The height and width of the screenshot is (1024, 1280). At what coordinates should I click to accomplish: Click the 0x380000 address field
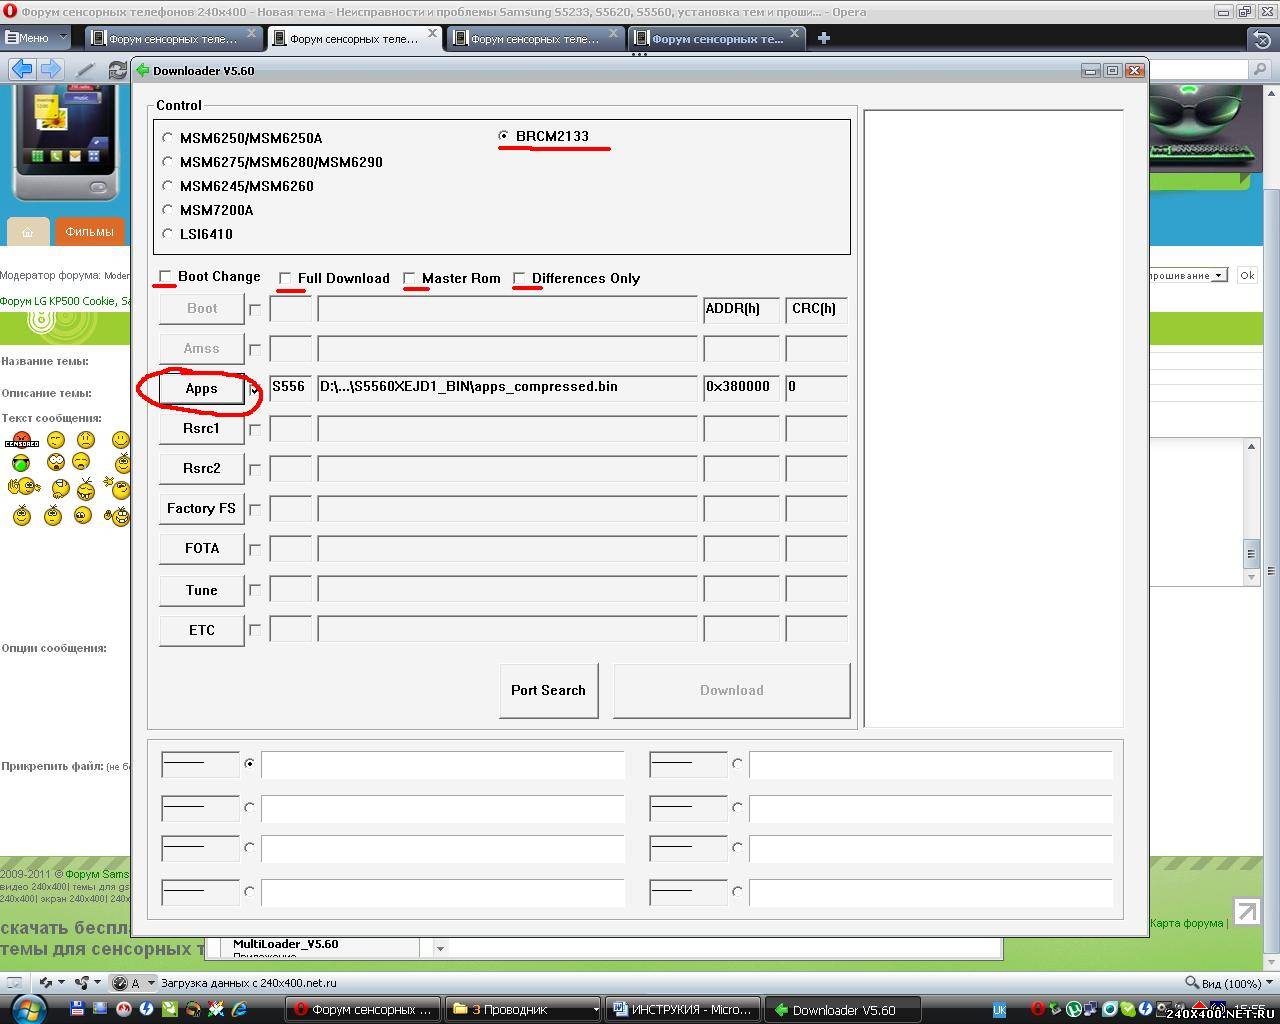(x=741, y=387)
